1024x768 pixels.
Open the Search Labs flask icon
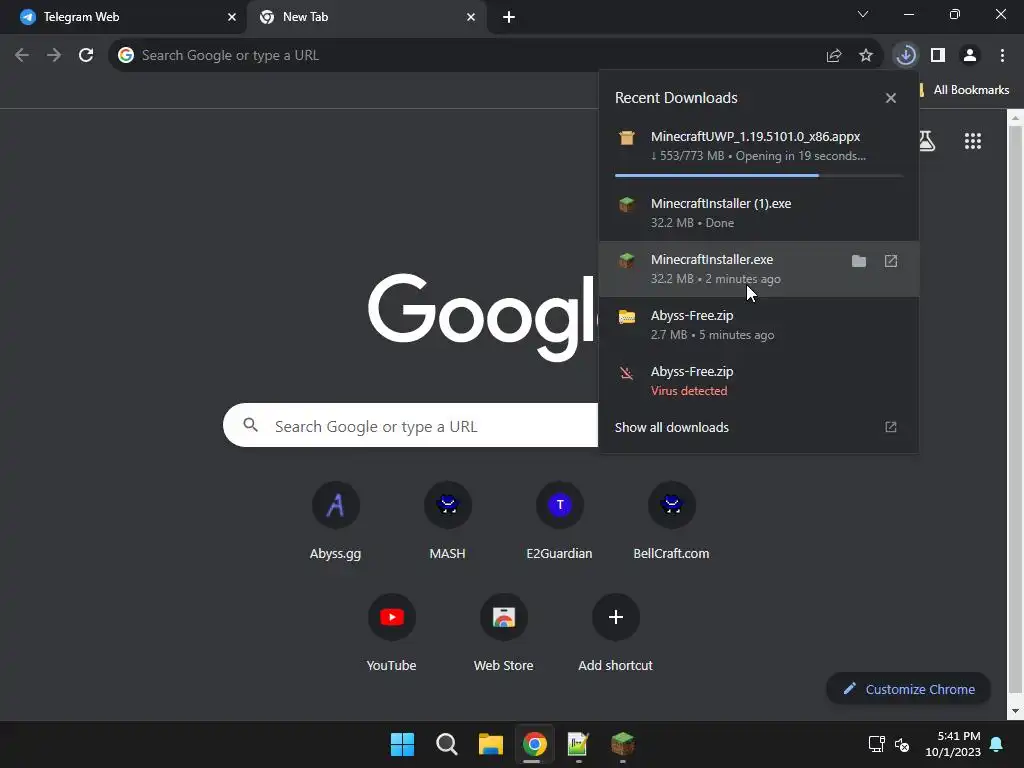click(x=927, y=141)
